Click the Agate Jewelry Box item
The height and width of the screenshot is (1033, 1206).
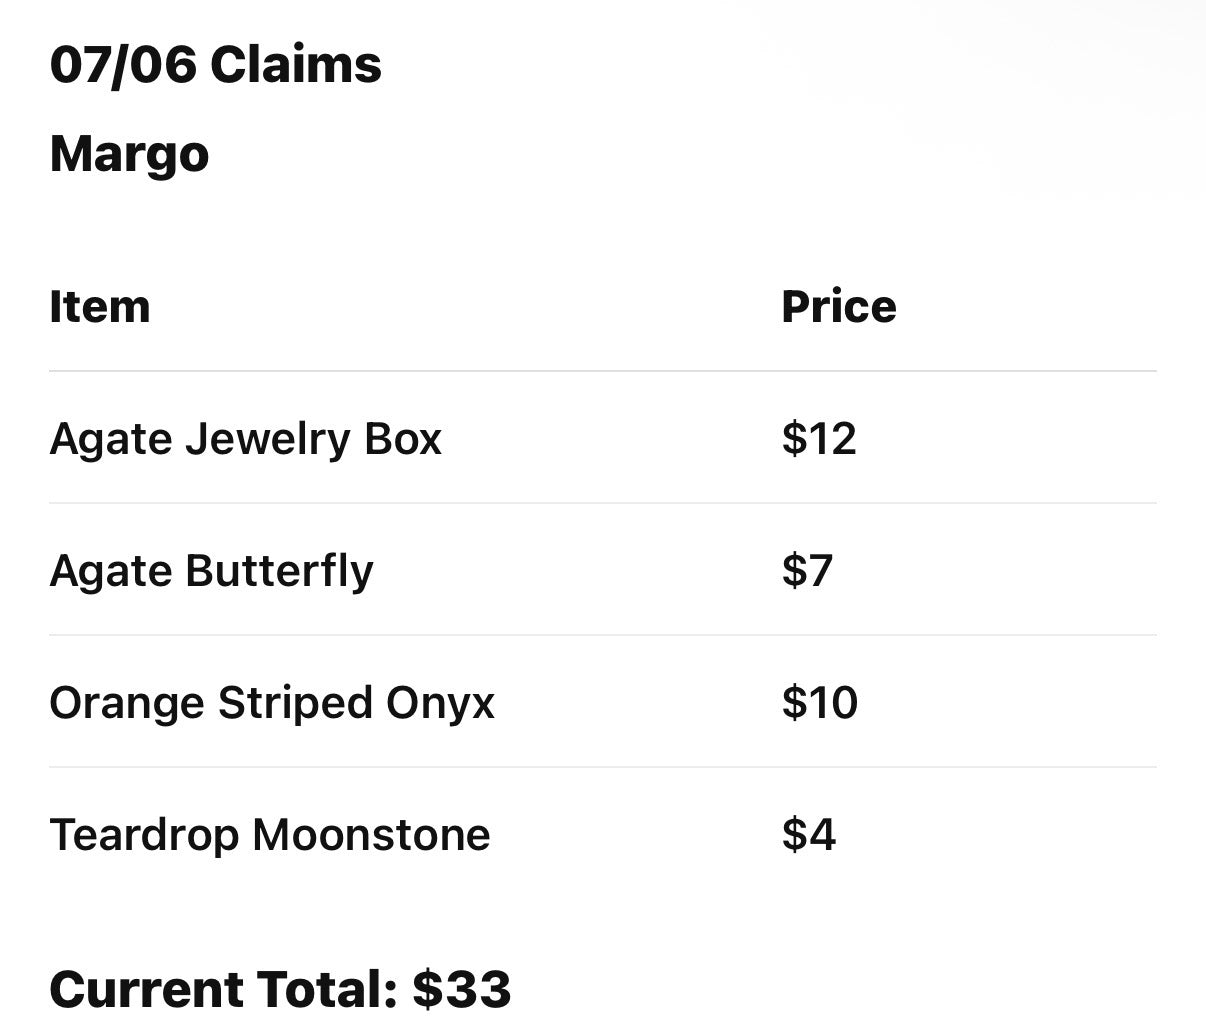[245, 440]
